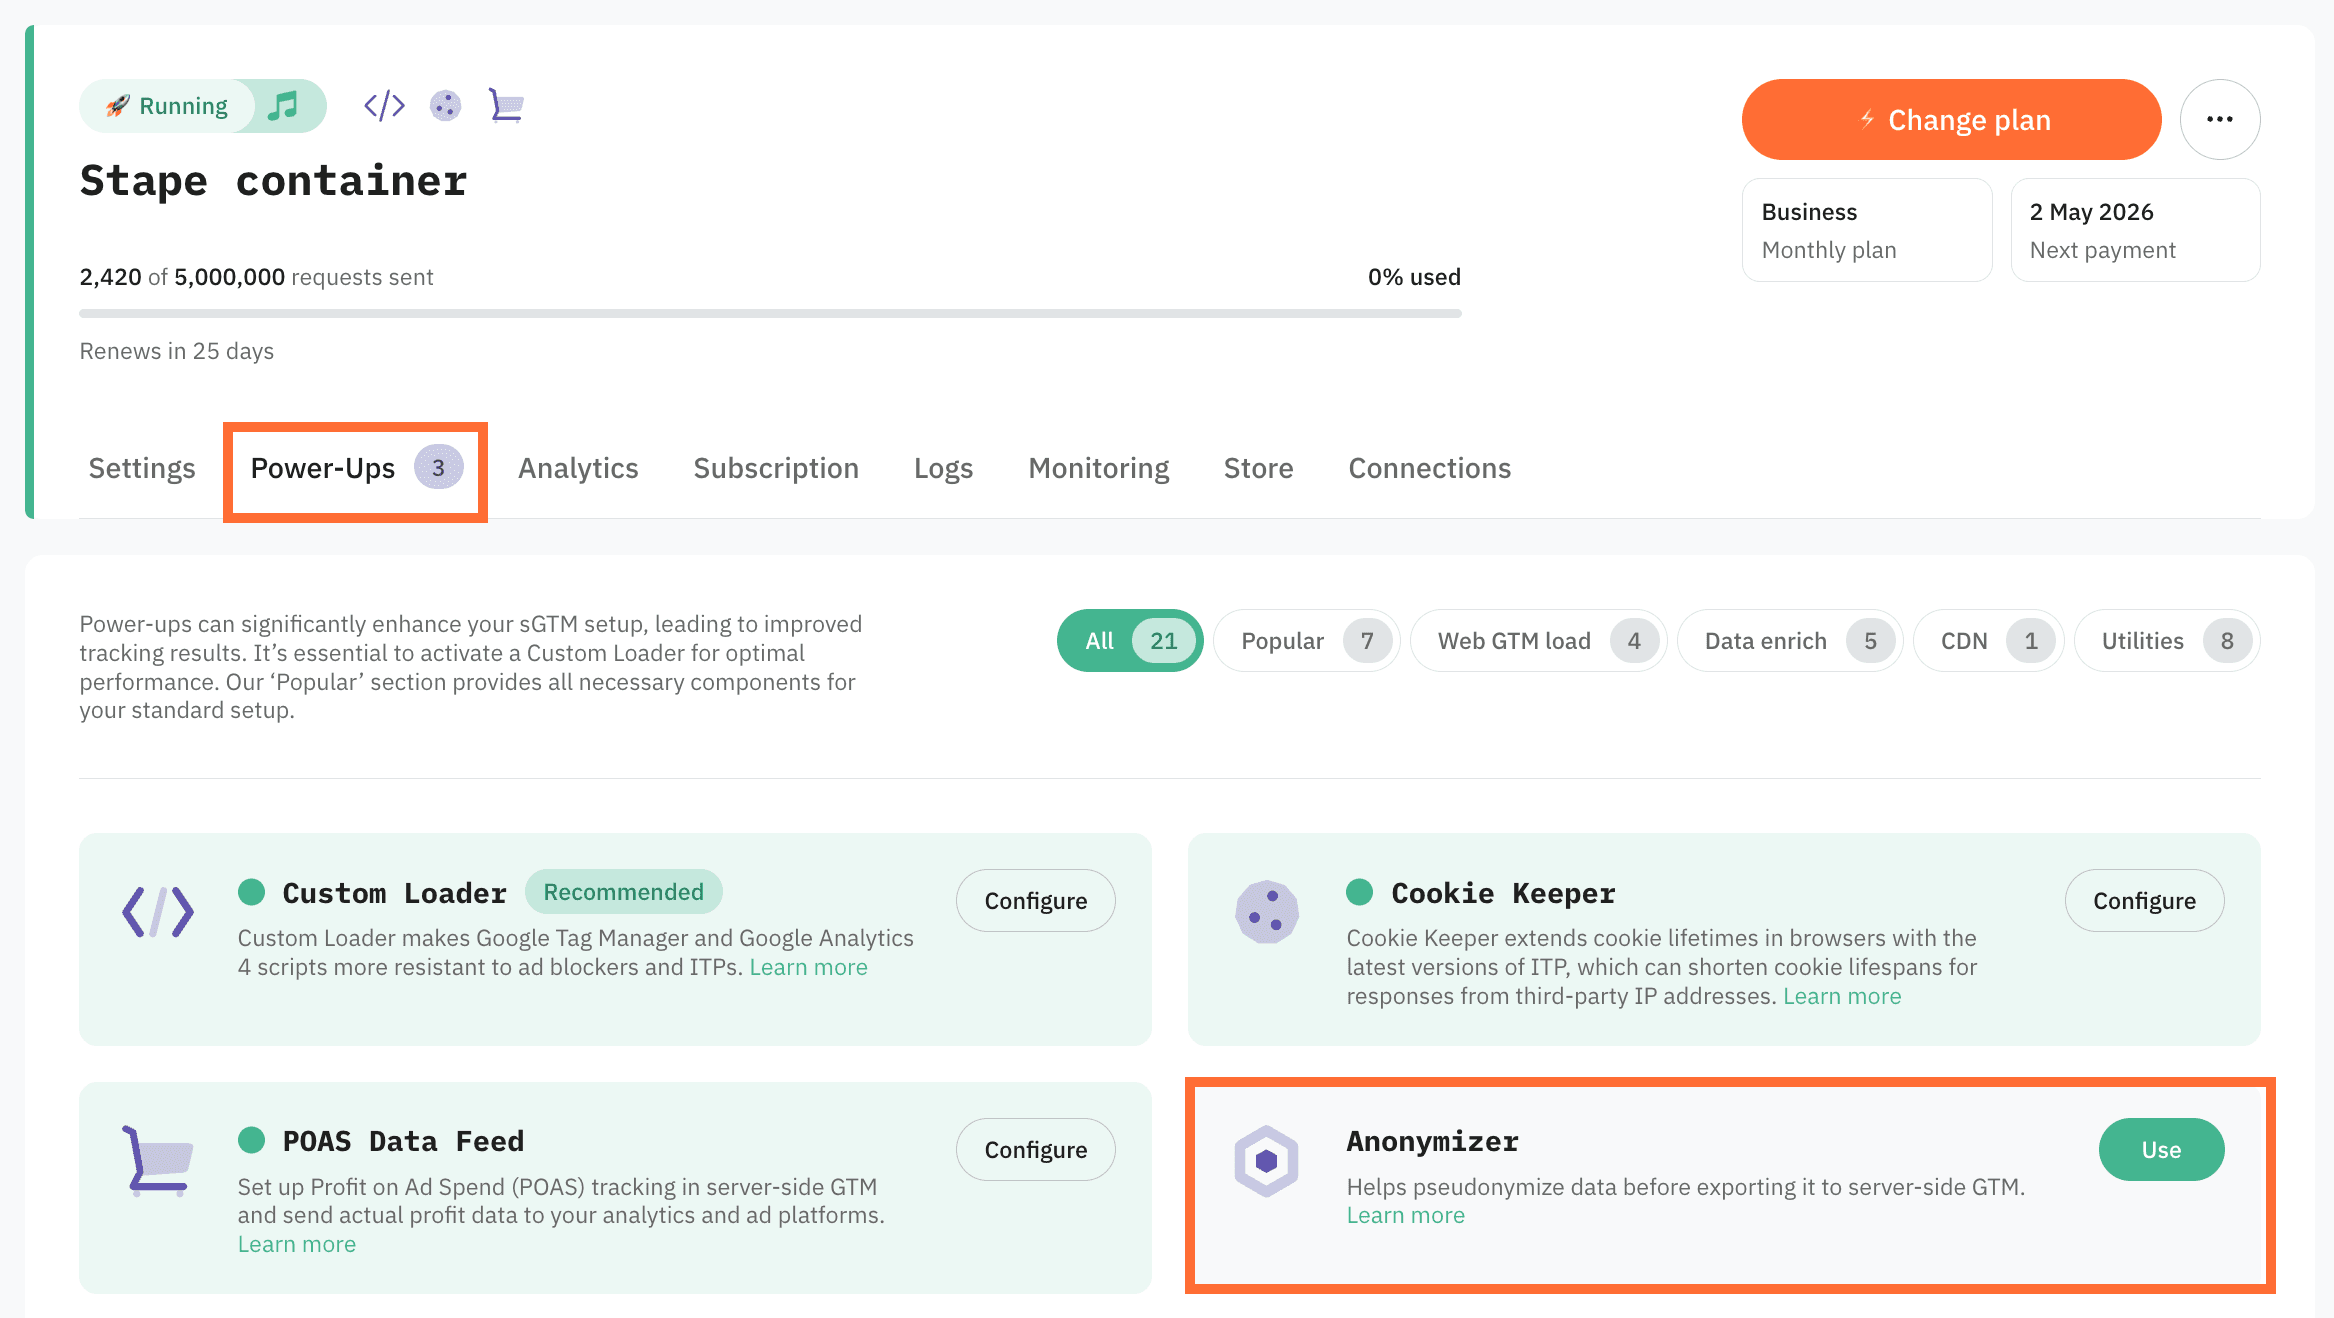Click the Custom Loader code brackets icon

(x=158, y=911)
